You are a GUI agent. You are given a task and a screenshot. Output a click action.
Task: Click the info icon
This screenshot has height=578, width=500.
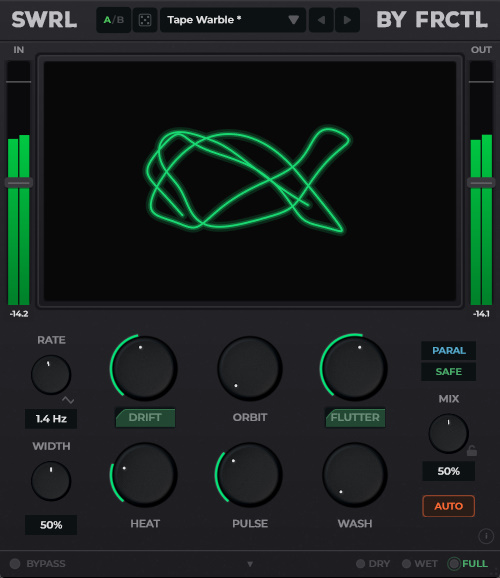click(486, 536)
